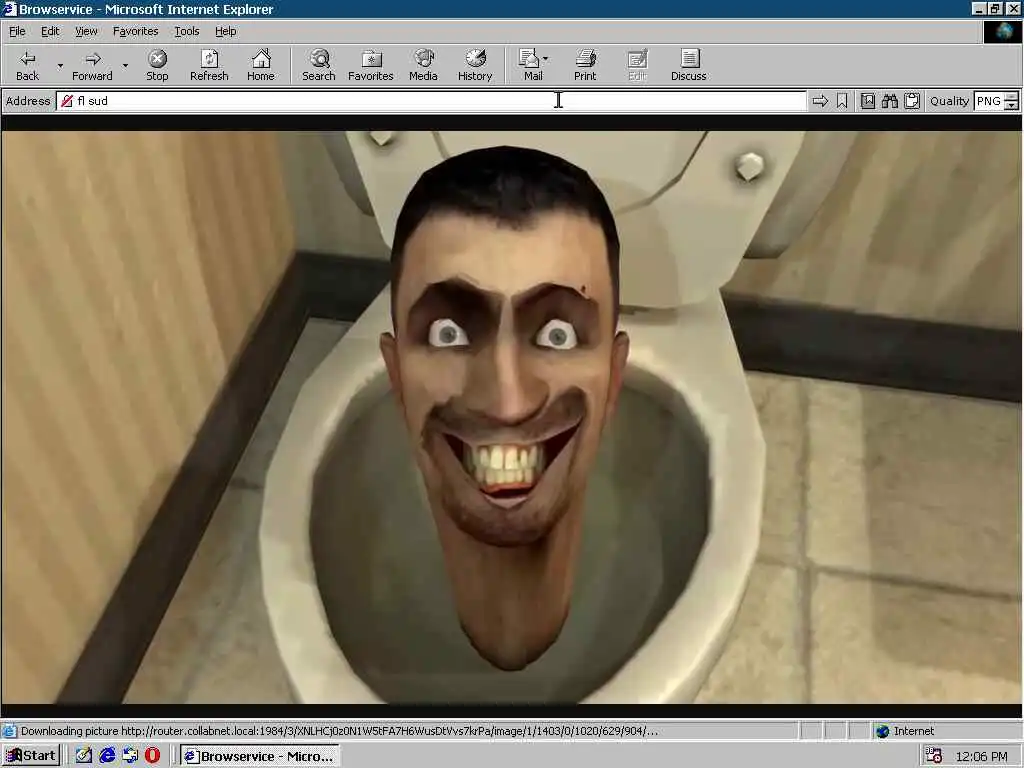Click the toilet head image in page
Screen dimensions: 1024x768
tap(512, 417)
